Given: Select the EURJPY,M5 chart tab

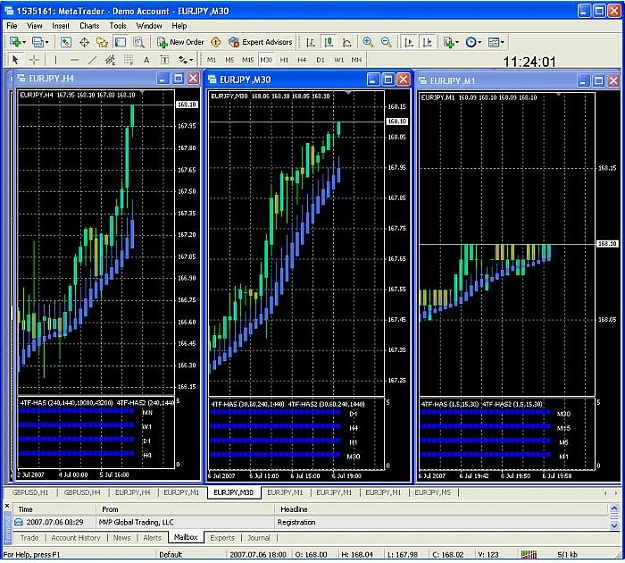Looking at the screenshot, I should [432, 492].
